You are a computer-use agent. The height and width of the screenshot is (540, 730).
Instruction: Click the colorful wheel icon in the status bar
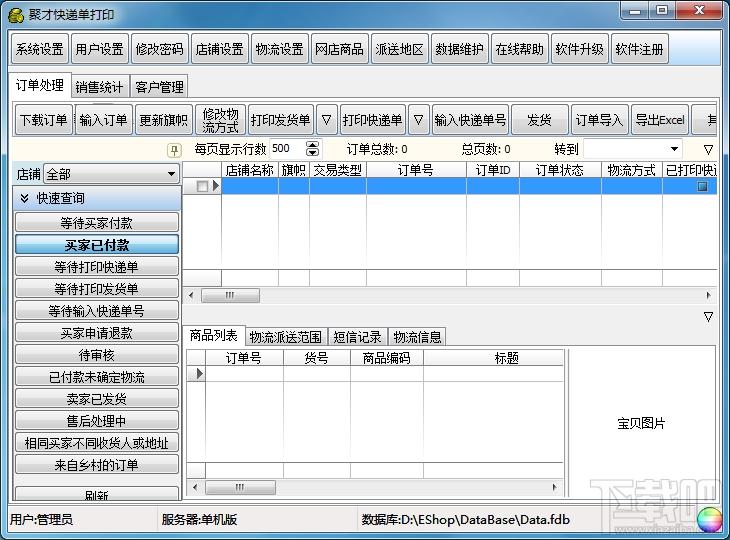(710, 520)
